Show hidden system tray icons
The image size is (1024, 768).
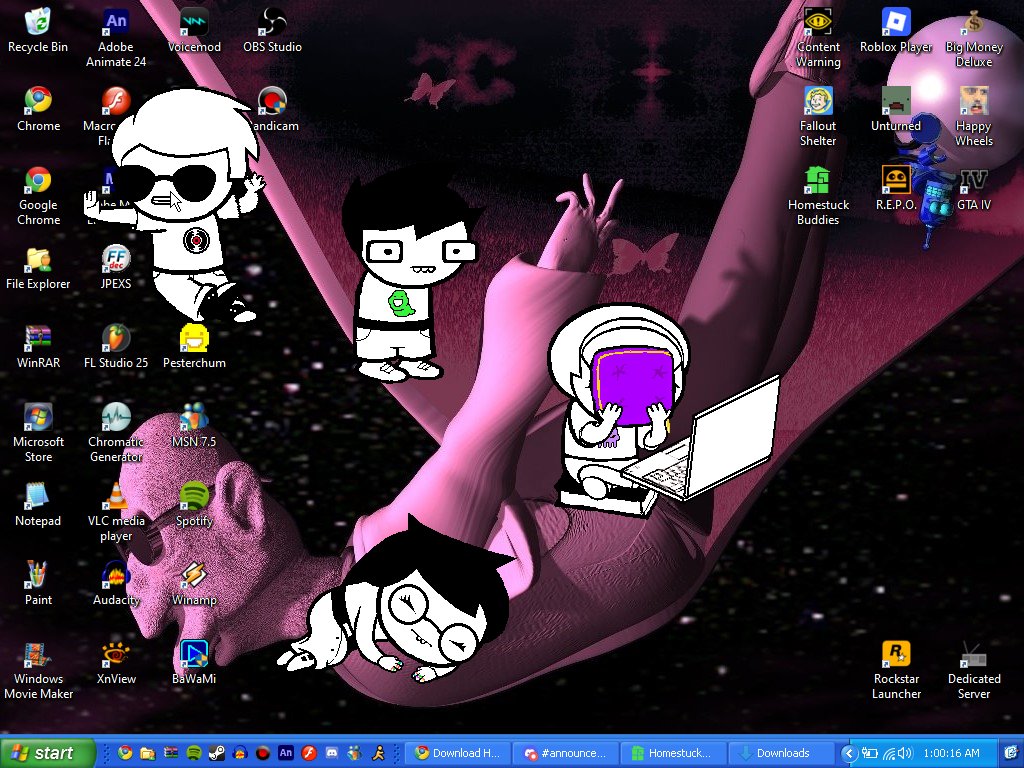(x=848, y=753)
